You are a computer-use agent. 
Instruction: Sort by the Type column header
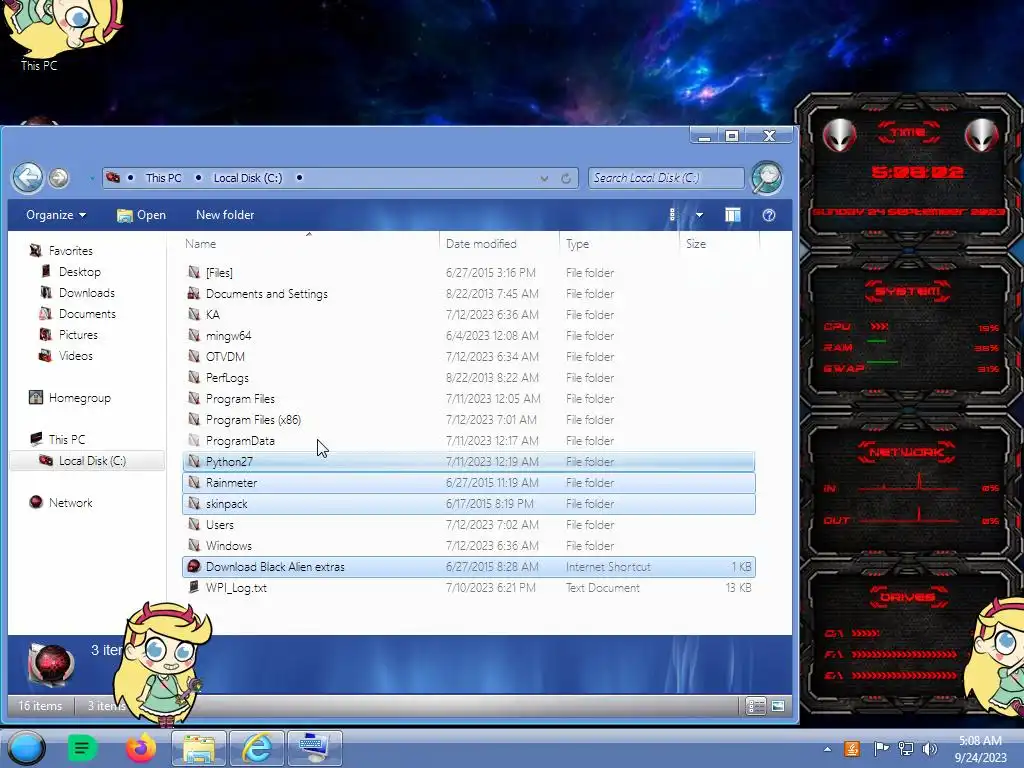(x=577, y=244)
